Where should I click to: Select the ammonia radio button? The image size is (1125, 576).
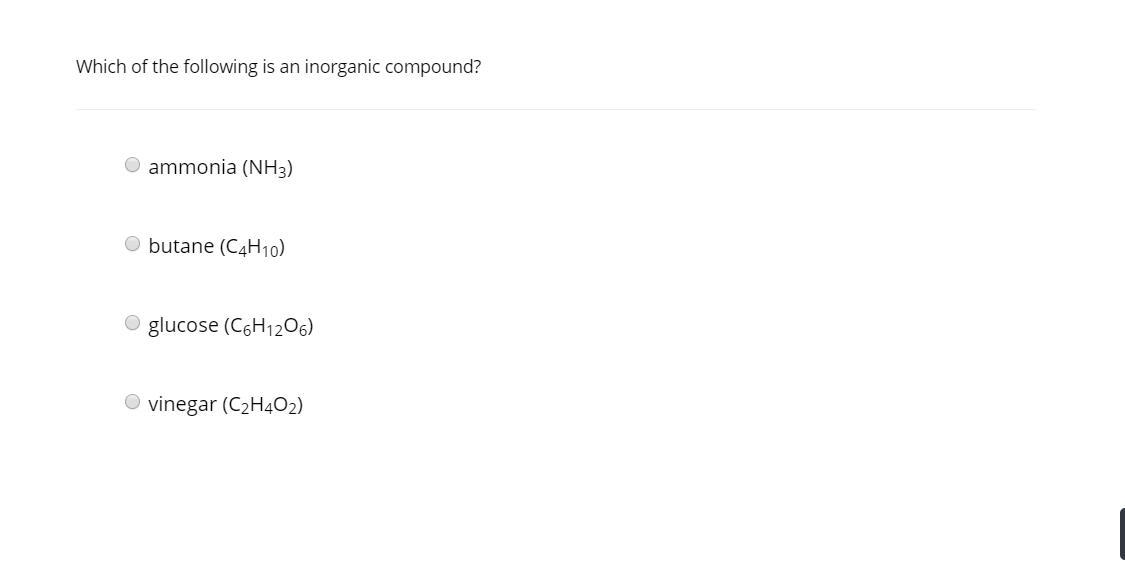pyautogui.click(x=133, y=165)
